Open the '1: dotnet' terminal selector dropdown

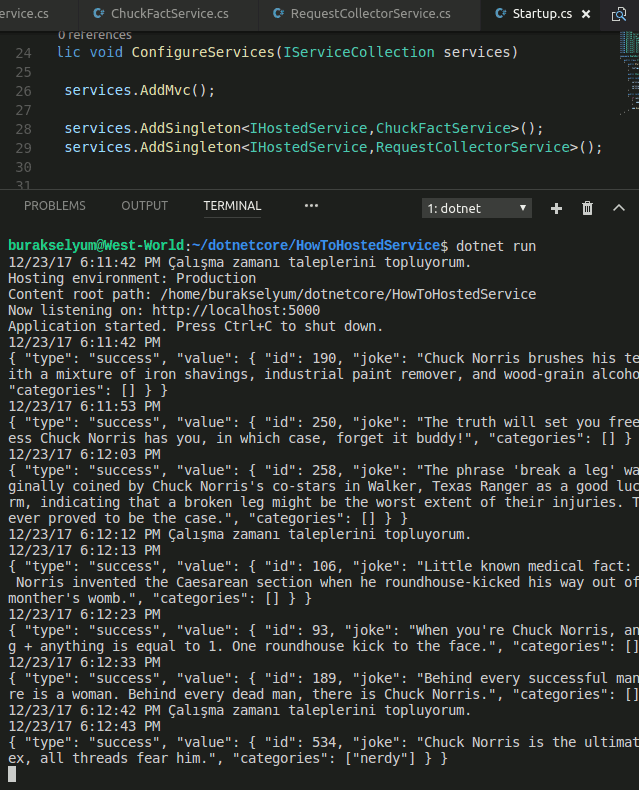(x=477, y=208)
